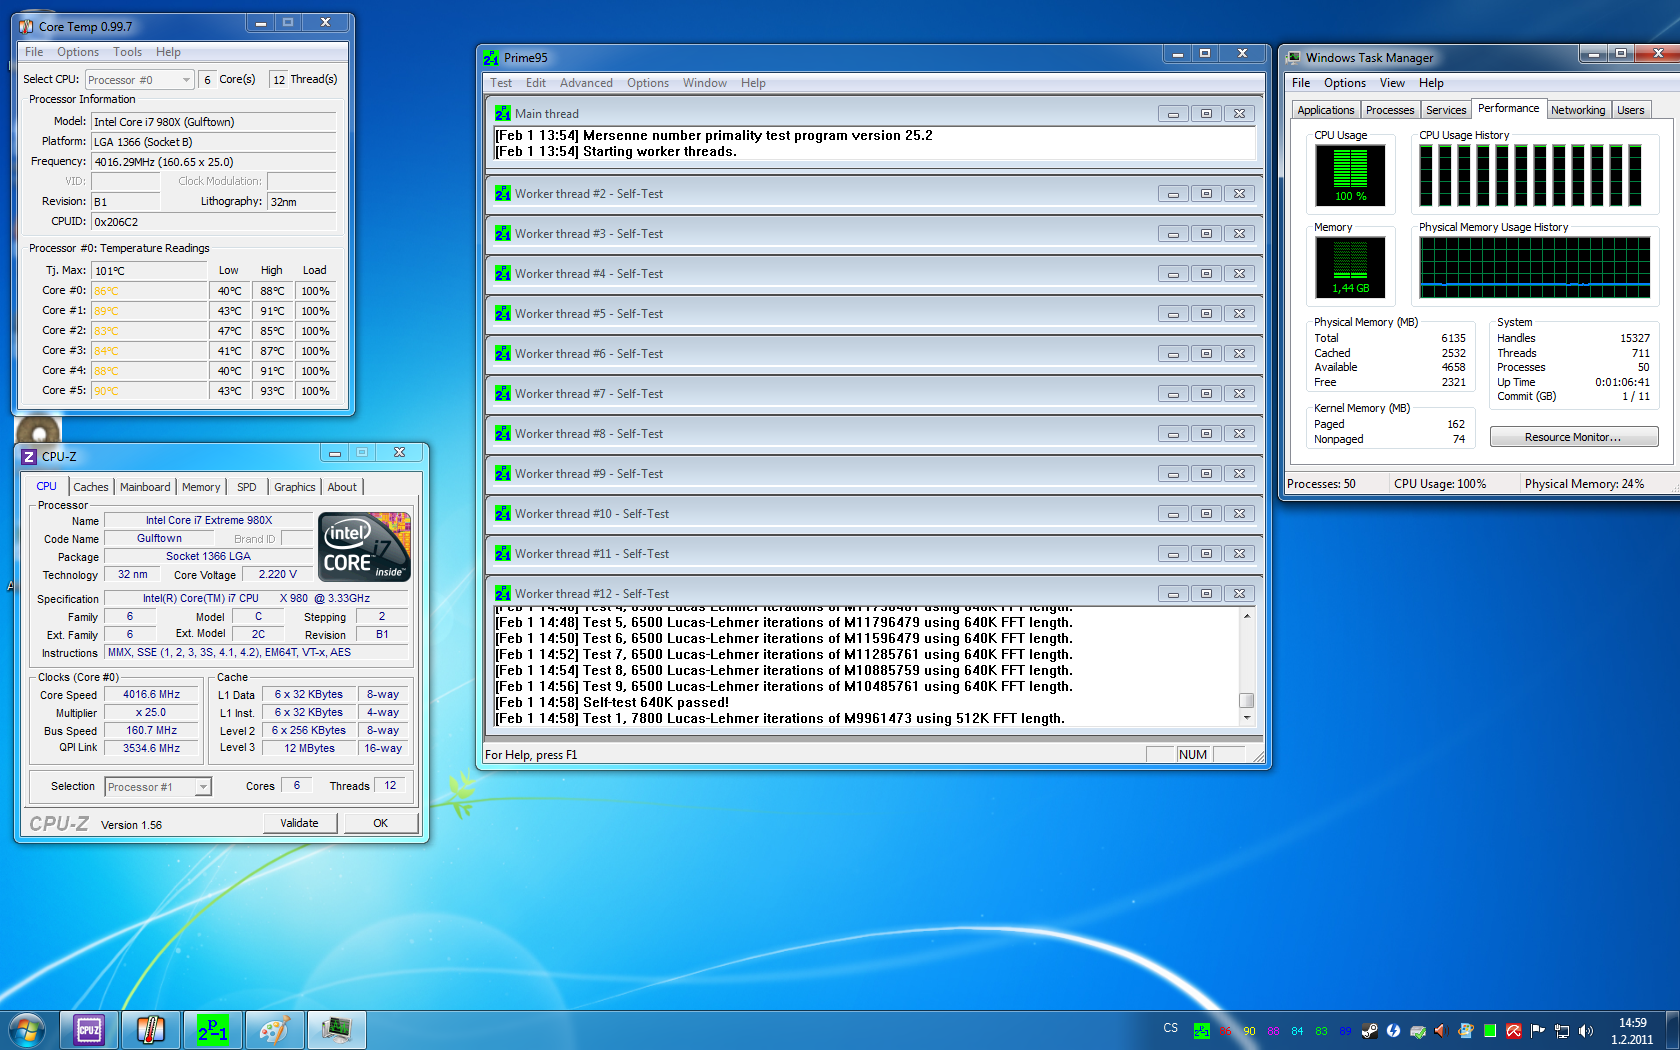Click the Show desktop button
This screenshot has height=1050, width=1680.
[x=1672, y=1030]
